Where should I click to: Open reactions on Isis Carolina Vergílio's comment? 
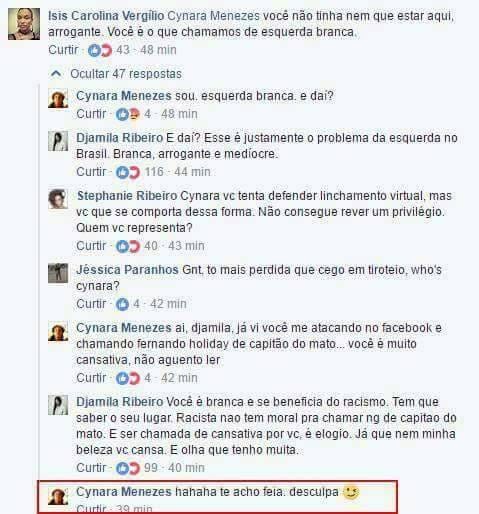pos(100,51)
